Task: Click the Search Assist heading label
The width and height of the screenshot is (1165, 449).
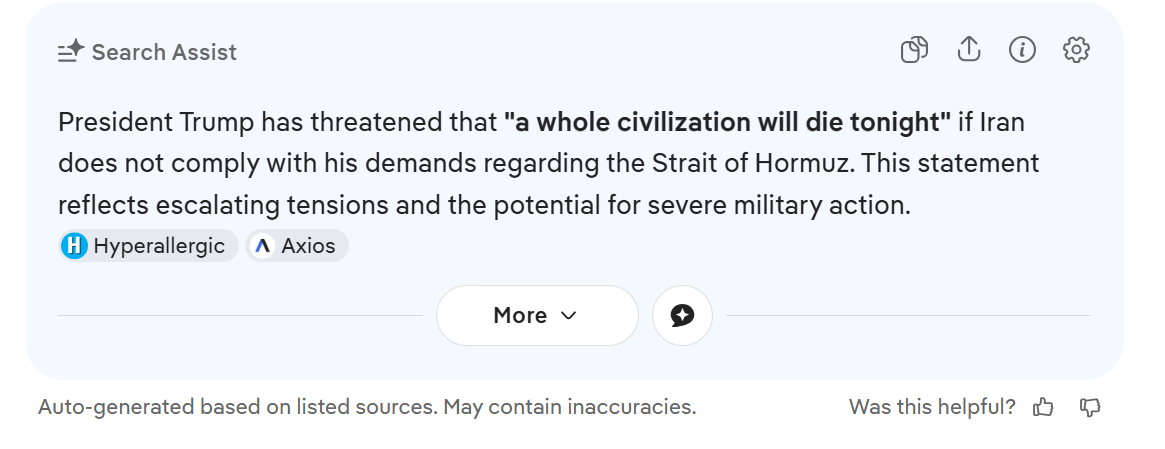Action: pyautogui.click(x=164, y=52)
